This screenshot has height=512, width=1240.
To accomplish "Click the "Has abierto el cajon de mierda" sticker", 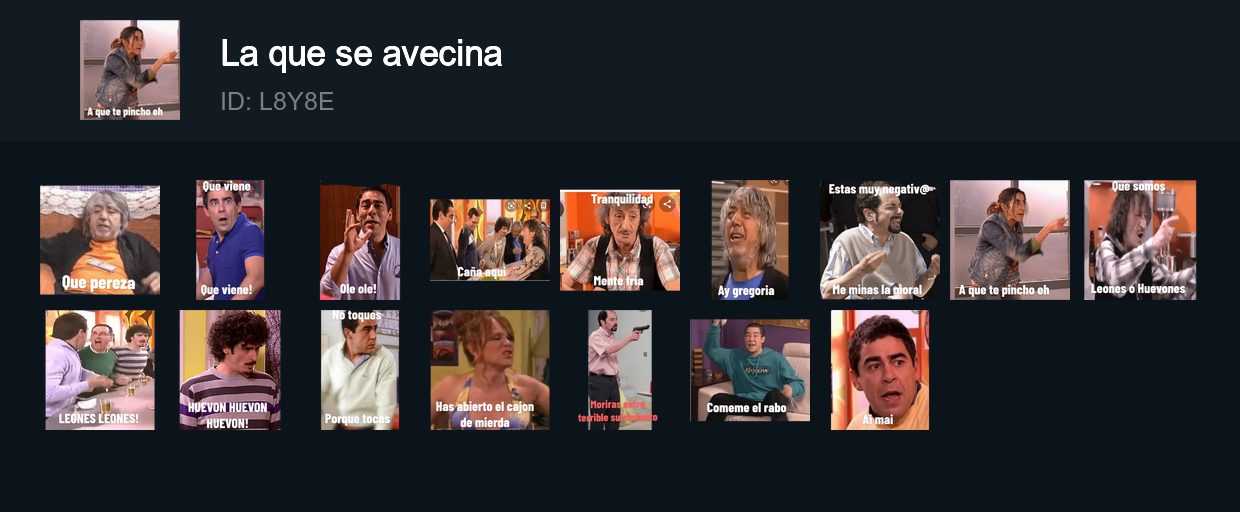I will (x=490, y=370).
